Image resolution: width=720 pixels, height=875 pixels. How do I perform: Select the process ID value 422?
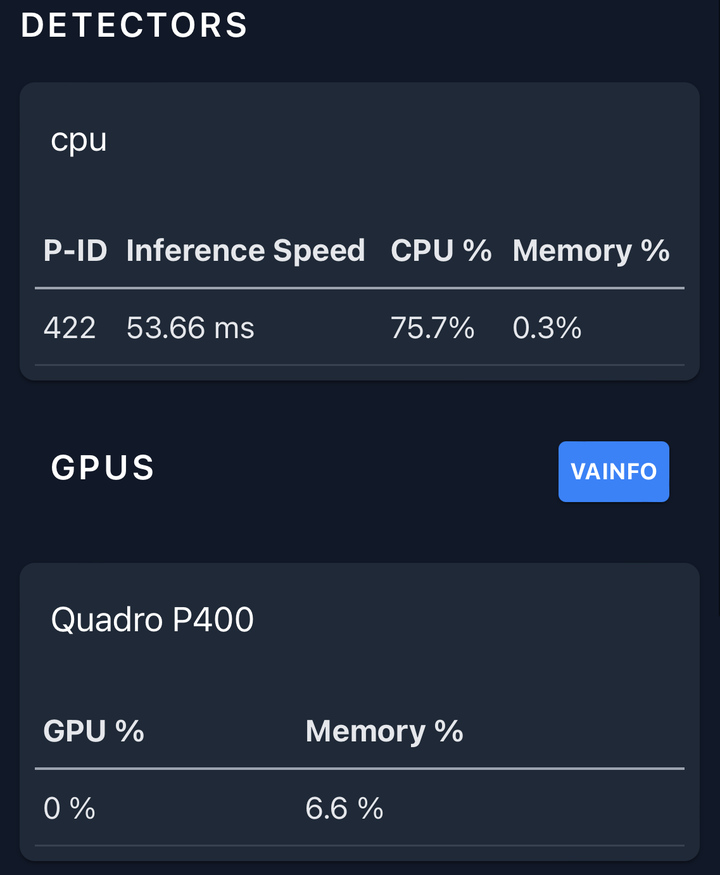(69, 328)
